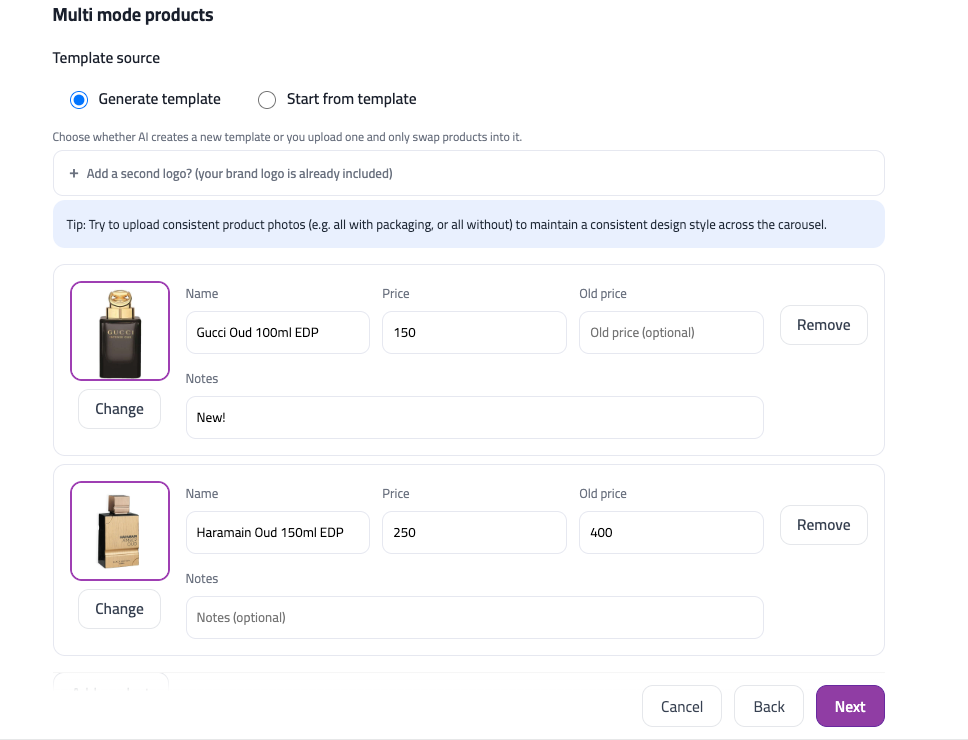This screenshot has height=740, width=968.
Task: Click the Name field containing Gucci Oud 100ml EDP
Action: (x=277, y=332)
